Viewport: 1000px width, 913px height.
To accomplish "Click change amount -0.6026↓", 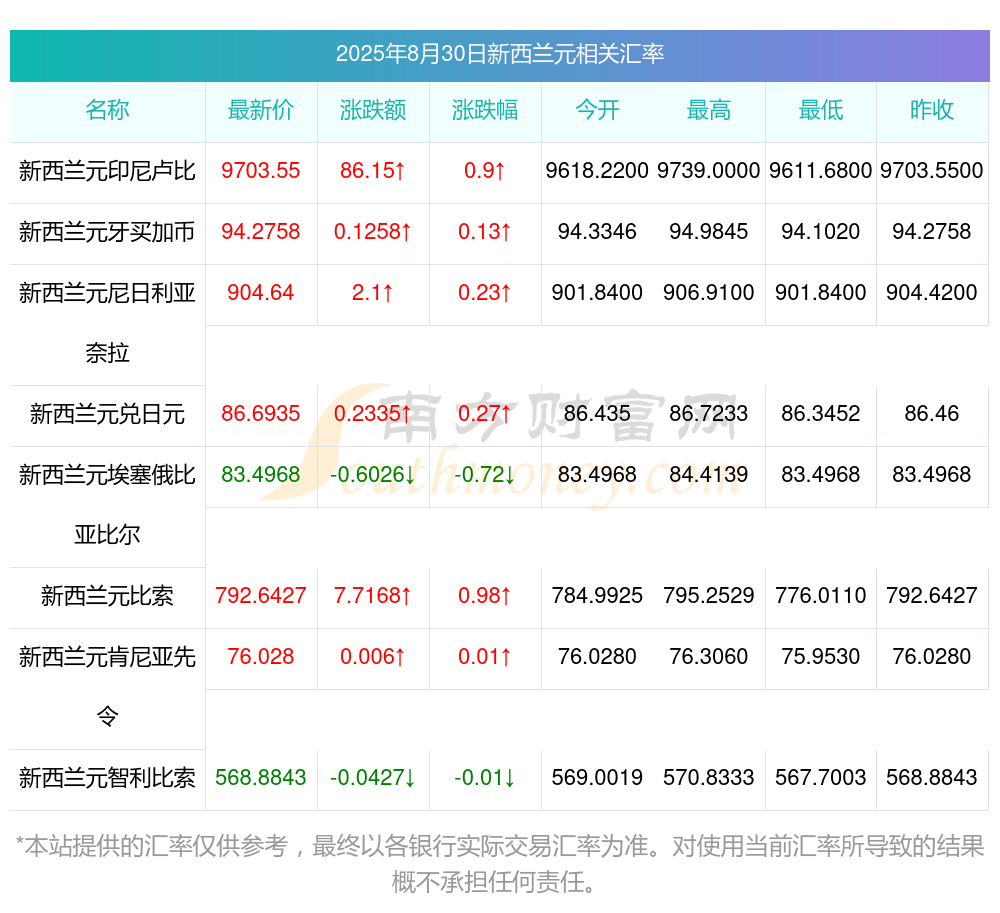I will [372, 475].
